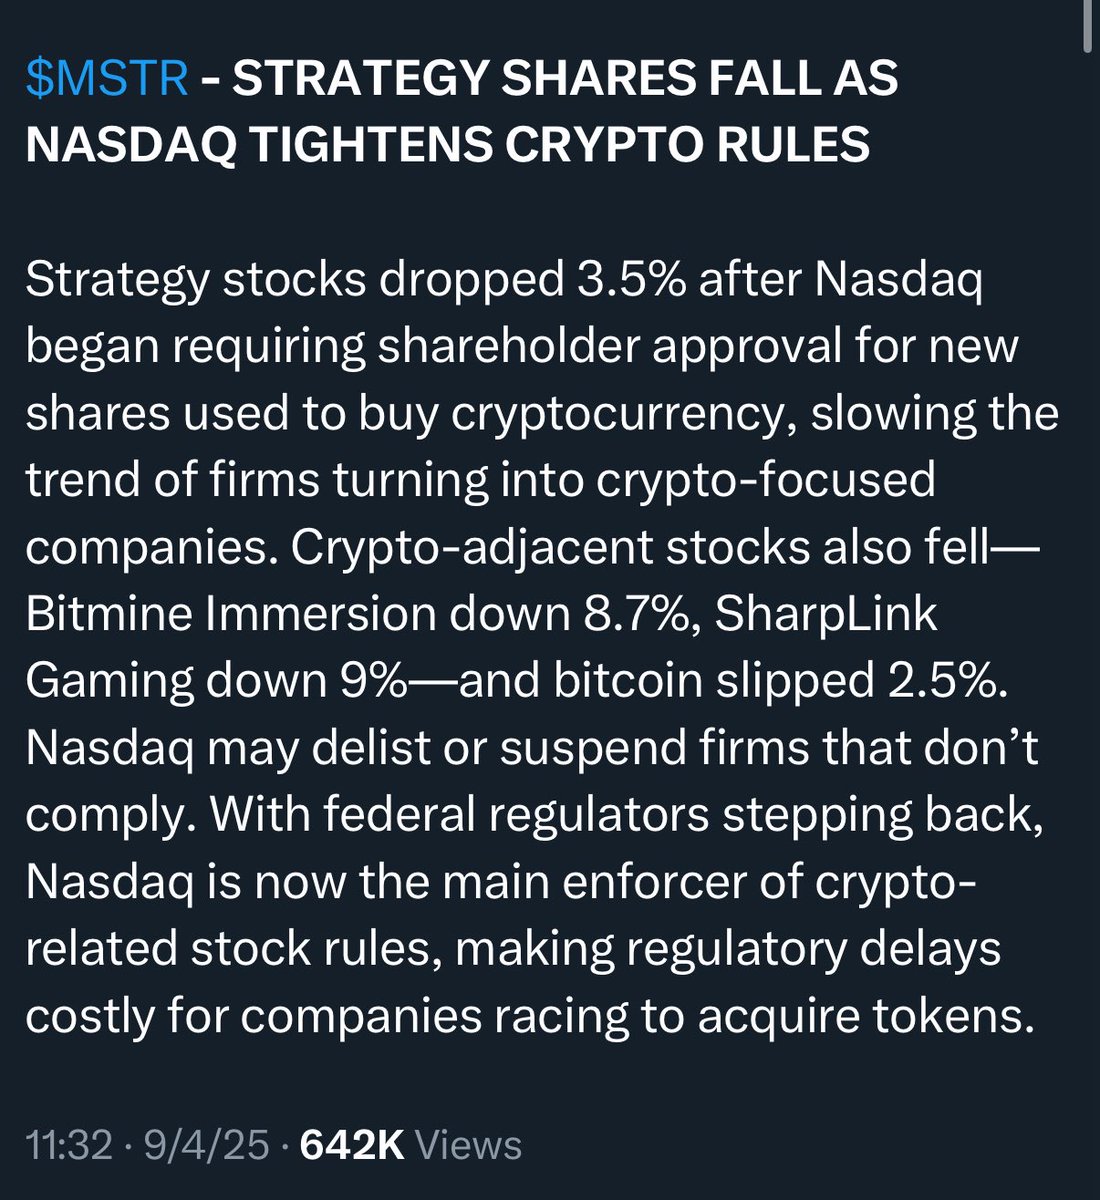1100x1200 pixels.
Task: Click the phrase making regulatory delays
Action: (x=728, y=949)
